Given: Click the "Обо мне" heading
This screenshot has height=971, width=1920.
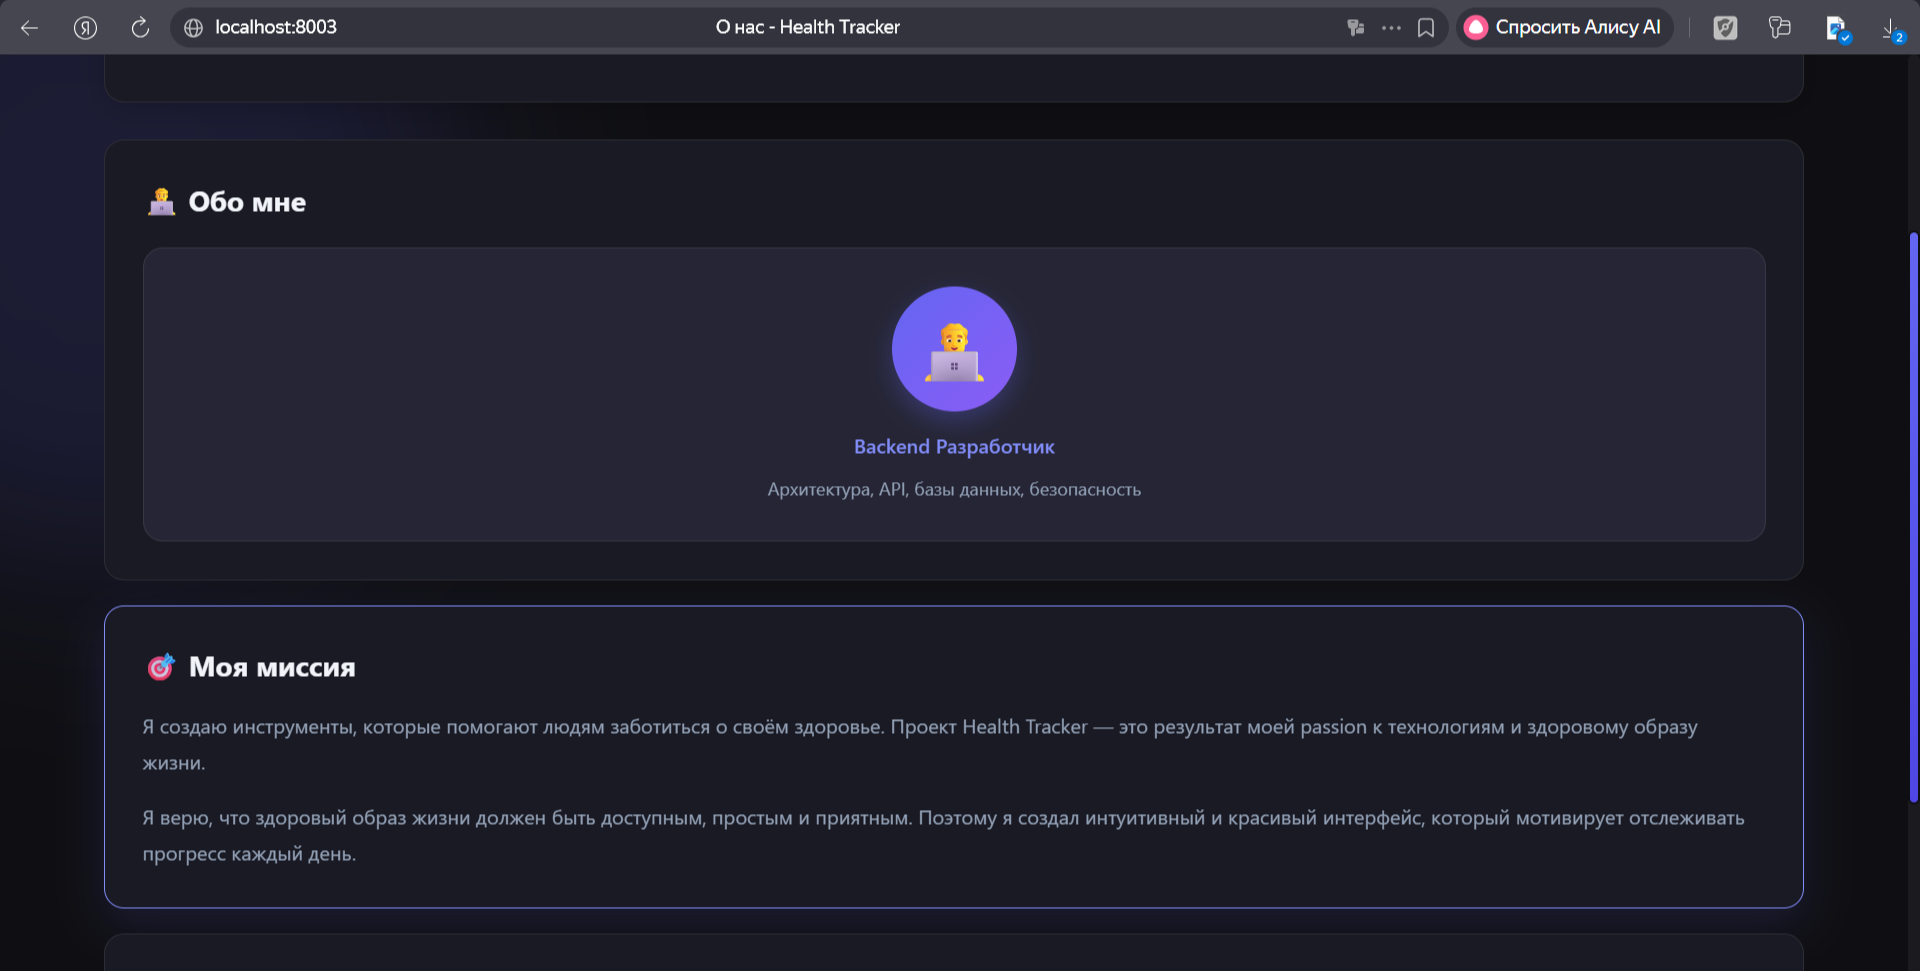Looking at the screenshot, I should [x=247, y=202].
